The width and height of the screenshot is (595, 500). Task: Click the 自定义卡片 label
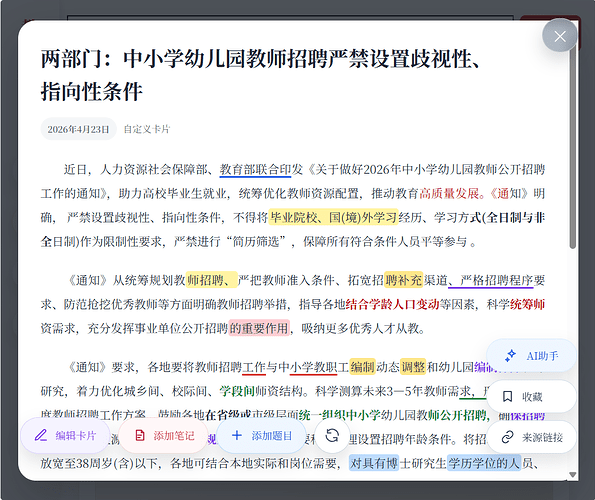tap(147, 129)
